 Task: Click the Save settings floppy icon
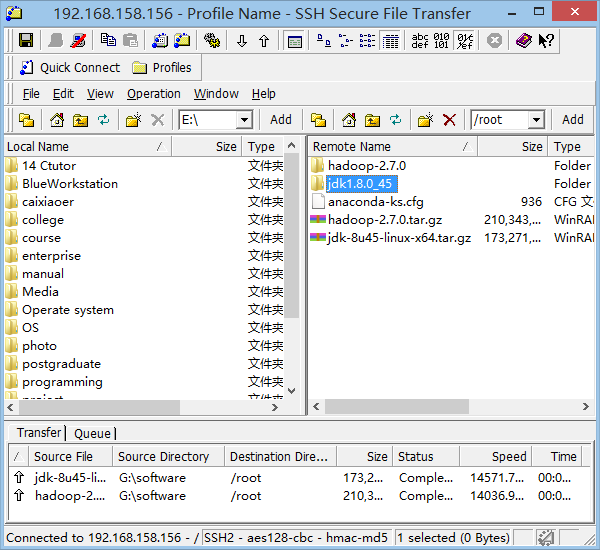pos(26,41)
